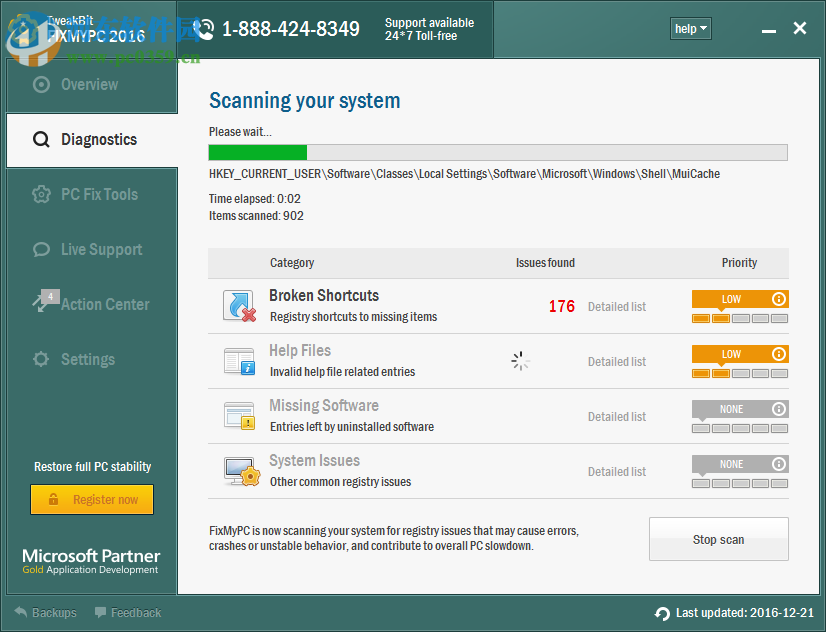Click the Live Support chat bubble icon

[x=41, y=250]
